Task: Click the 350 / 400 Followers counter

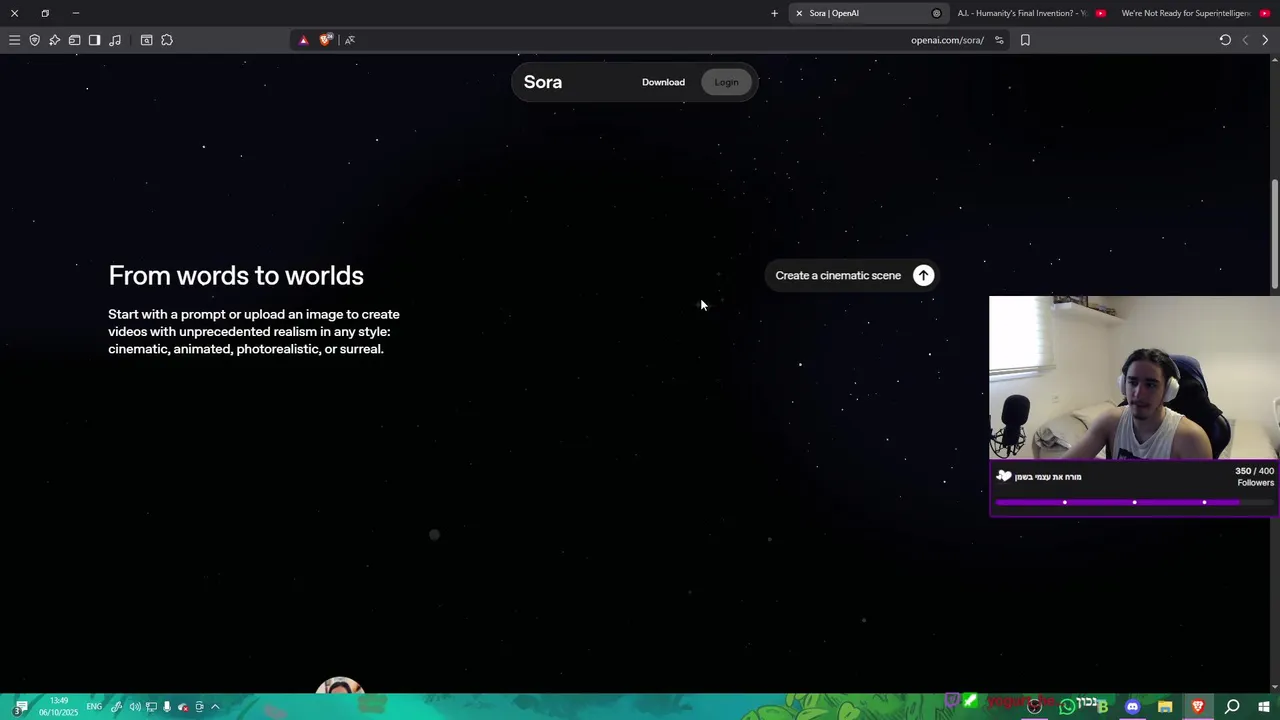Action: click(1254, 477)
